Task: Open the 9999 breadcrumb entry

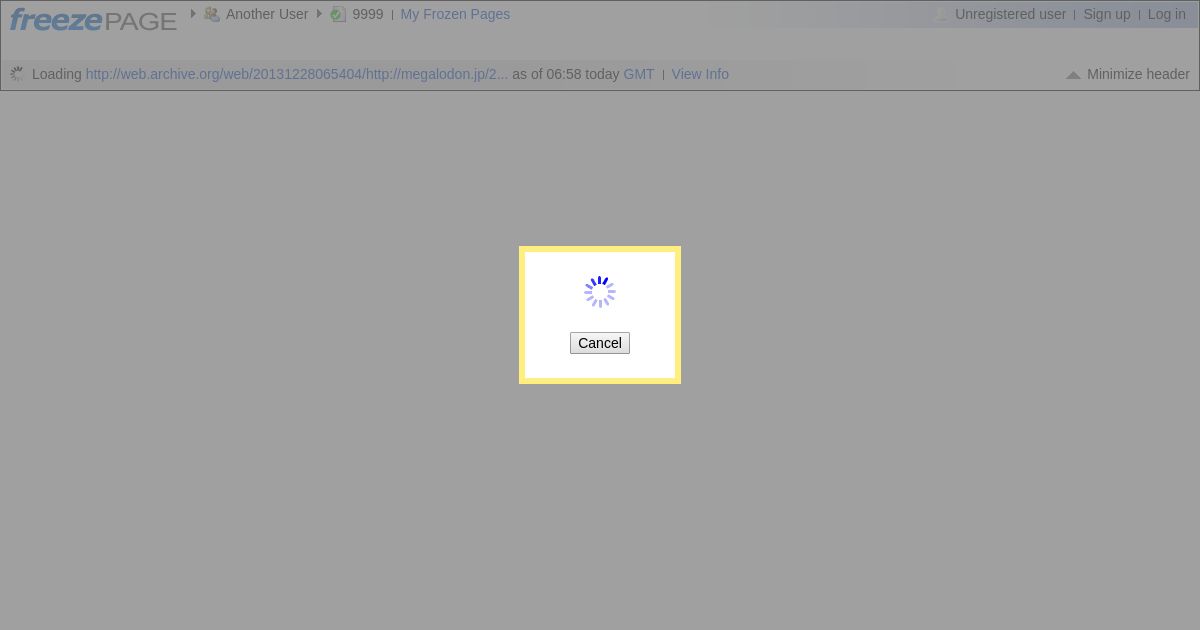Action: point(368,14)
